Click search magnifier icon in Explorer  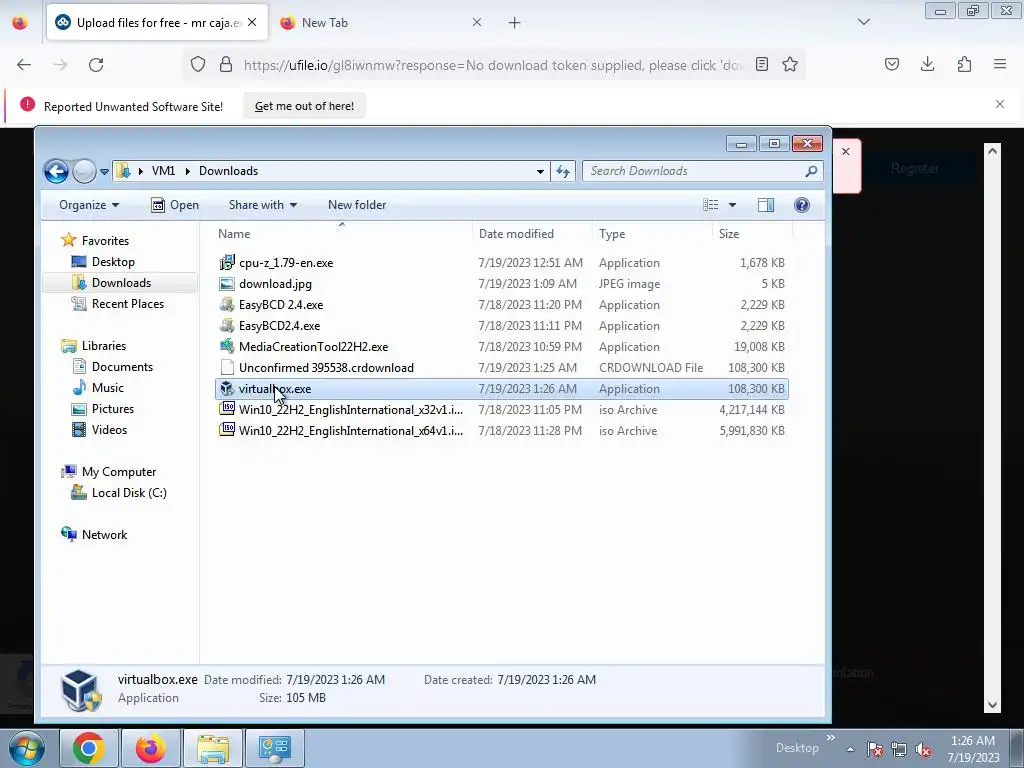coord(811,171)
